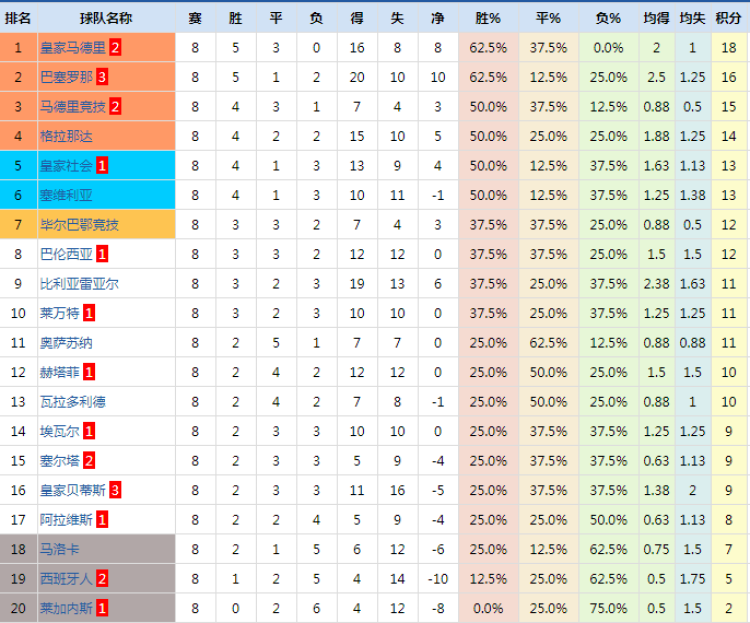
Task: Click the red card badge beside 皇家马德里
Action: click(x=116, y=47)
